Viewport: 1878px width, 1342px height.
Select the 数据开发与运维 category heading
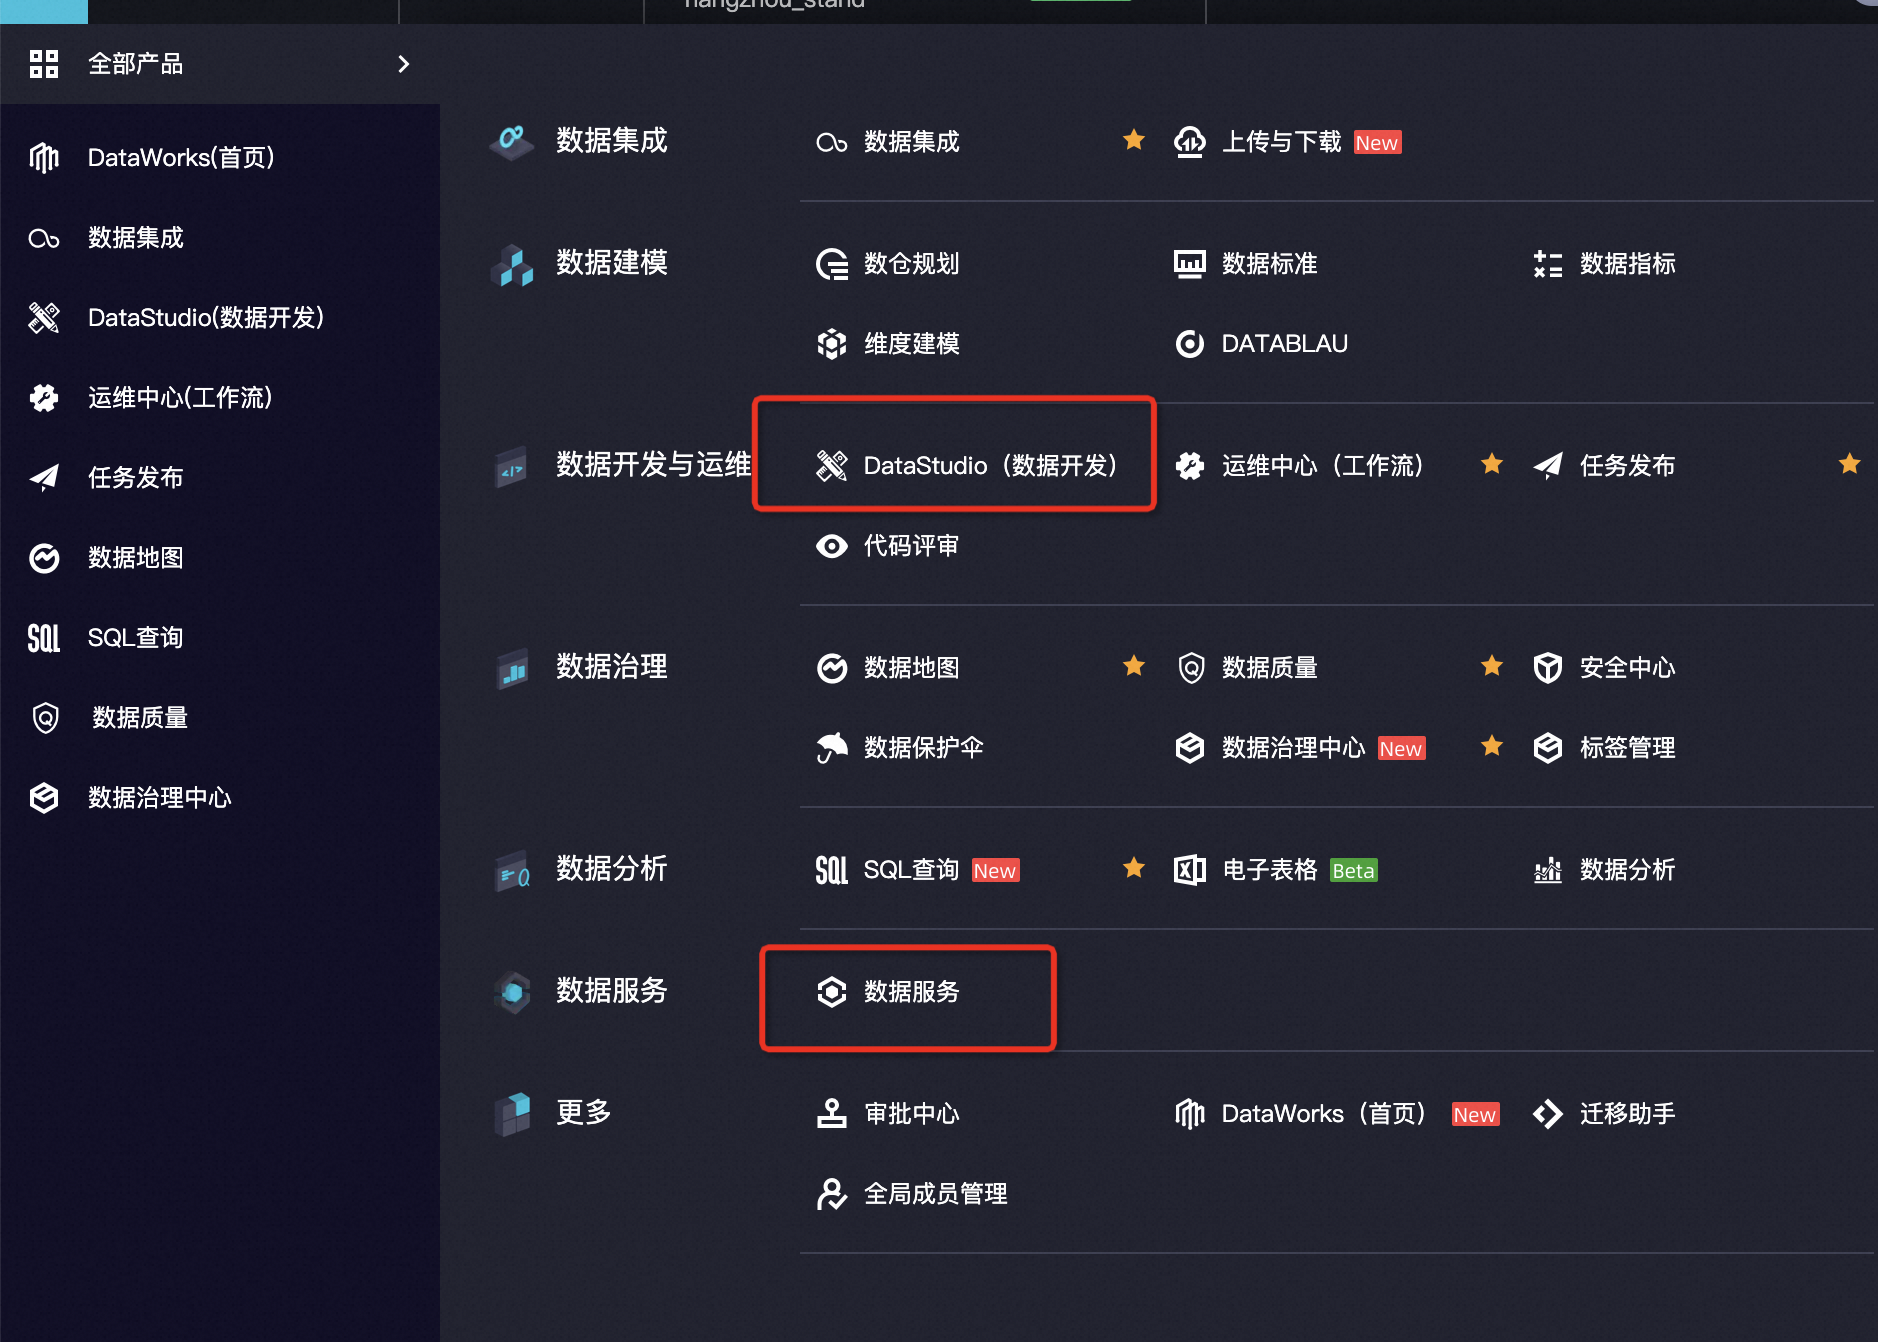654,465
